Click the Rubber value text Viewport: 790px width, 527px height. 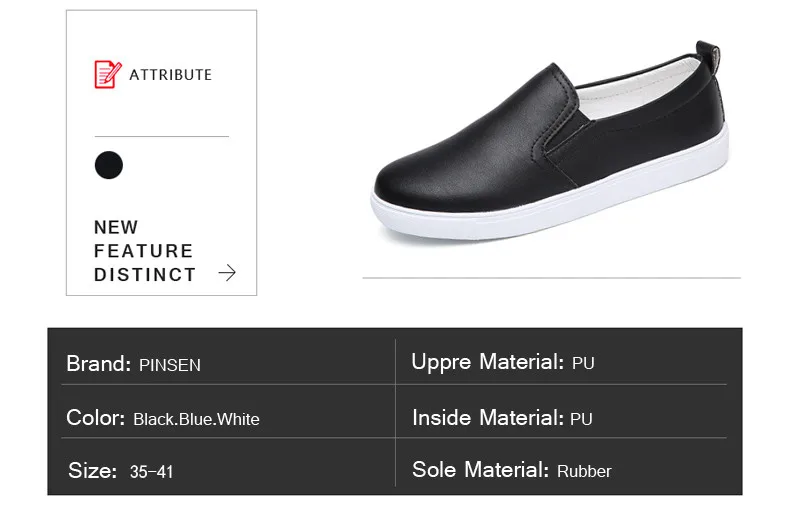point(584,471)
